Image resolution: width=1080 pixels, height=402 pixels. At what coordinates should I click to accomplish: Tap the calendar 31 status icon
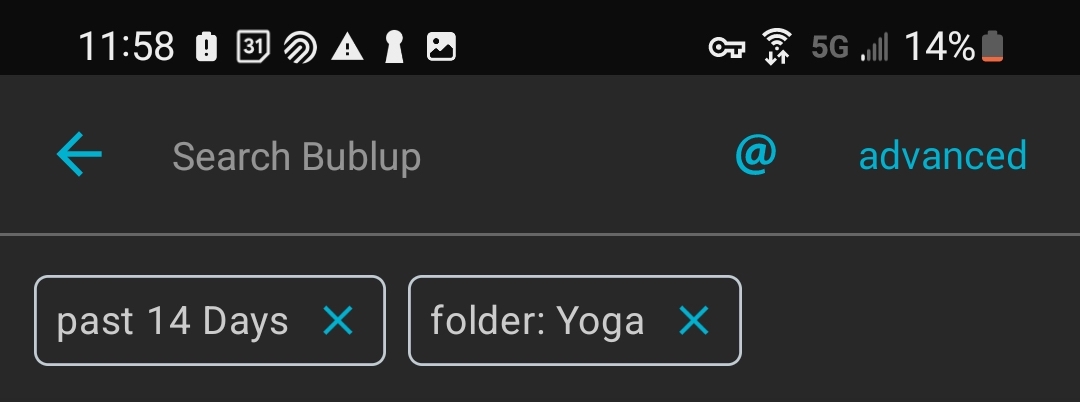[253, 47]
